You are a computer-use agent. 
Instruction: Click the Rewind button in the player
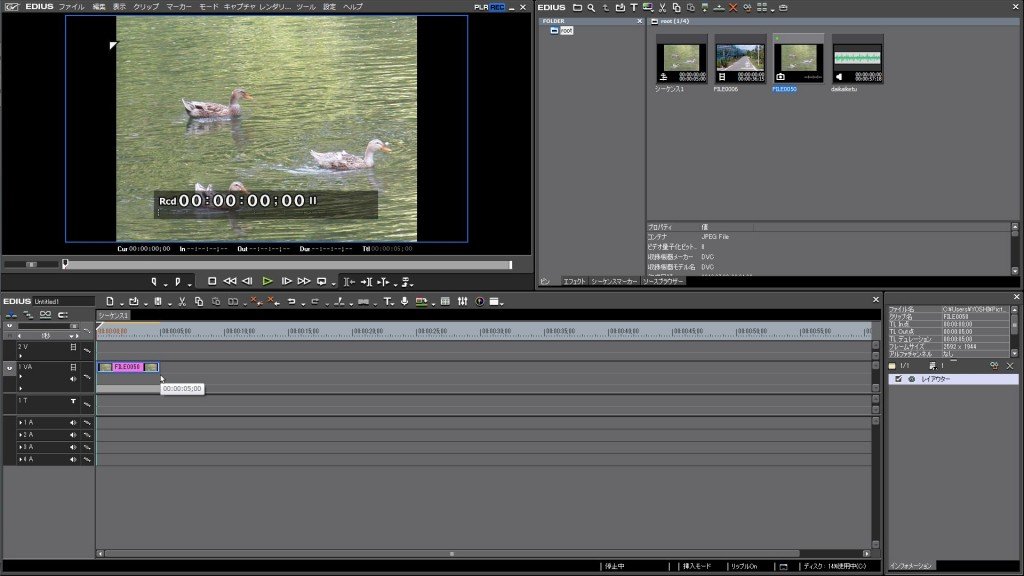pos(230,281)
